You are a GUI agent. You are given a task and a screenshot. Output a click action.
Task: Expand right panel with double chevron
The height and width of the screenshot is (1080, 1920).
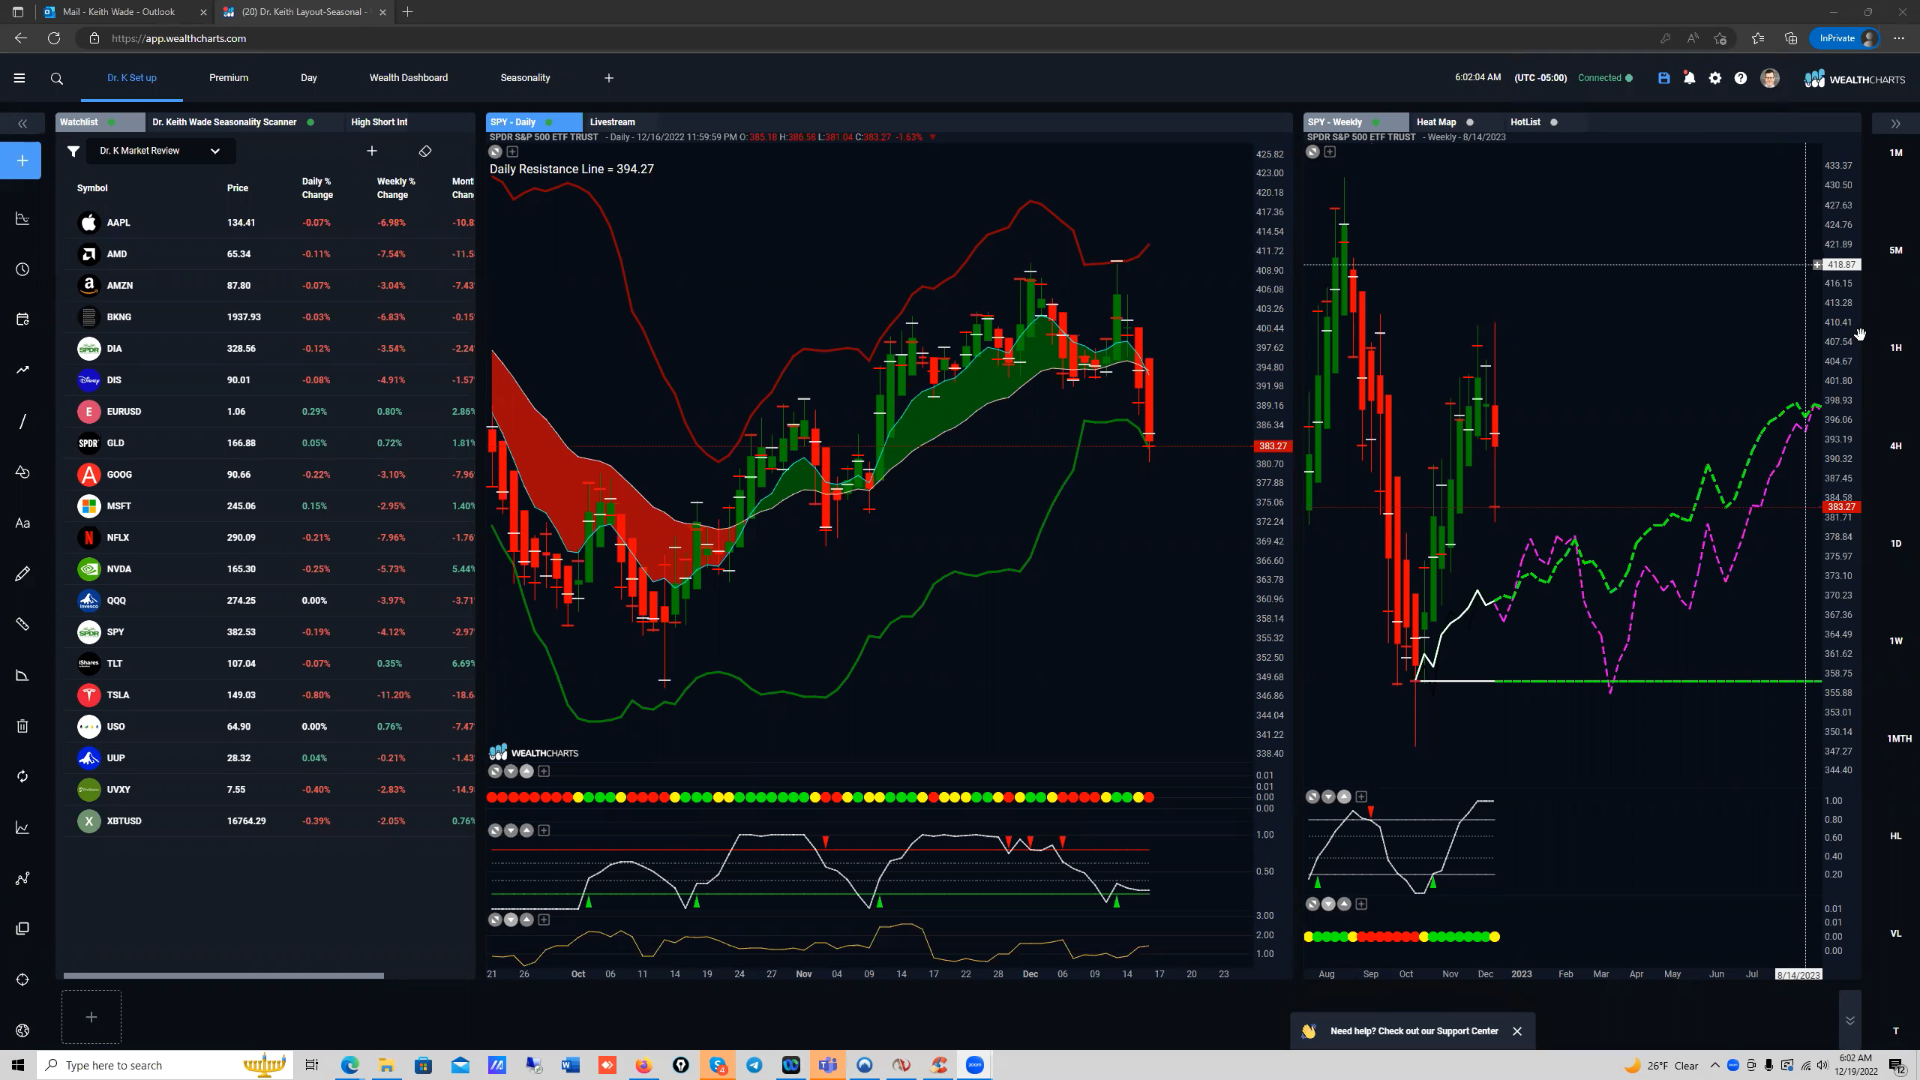click(1895, 123)
